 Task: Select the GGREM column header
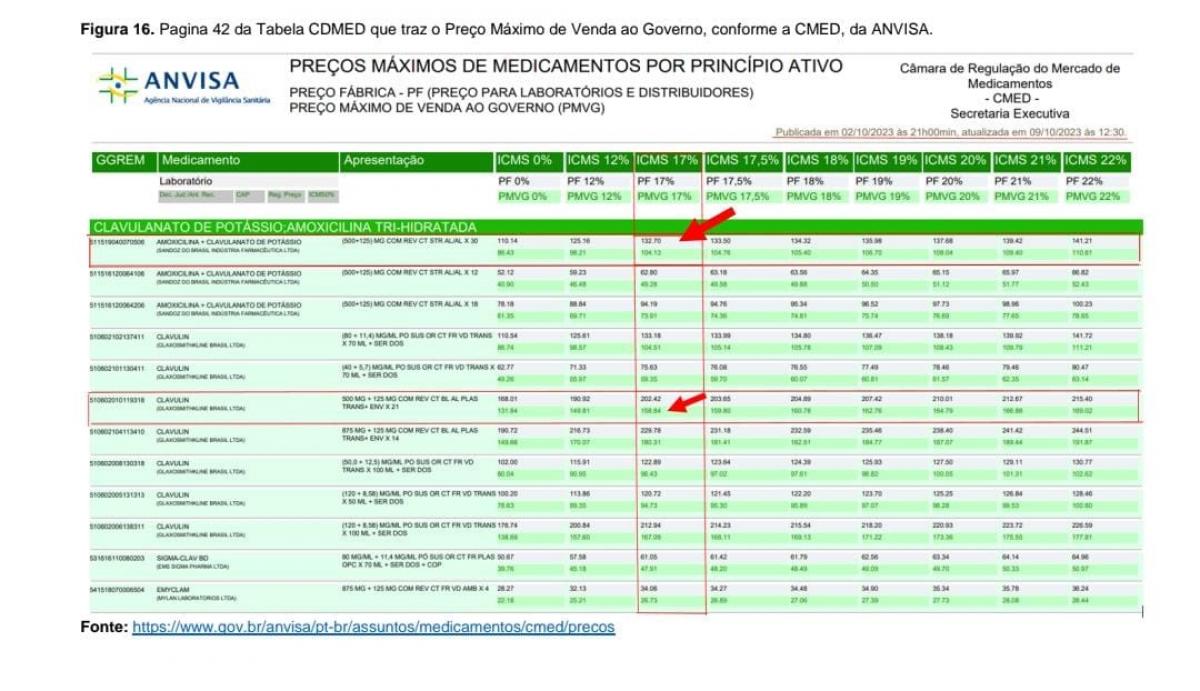pyautogui.click(x=121, y=160)
